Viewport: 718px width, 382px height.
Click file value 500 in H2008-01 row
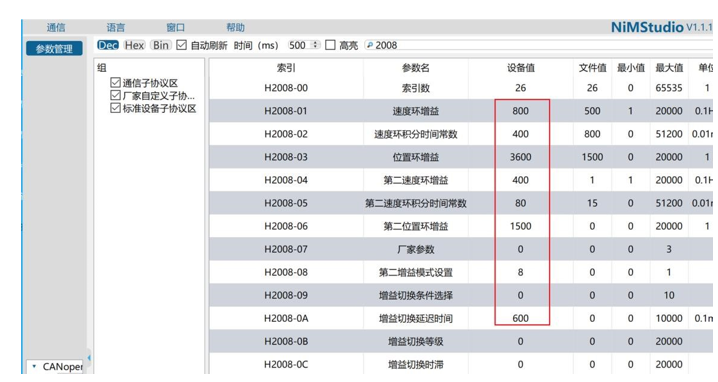click(x=592, y=111)
